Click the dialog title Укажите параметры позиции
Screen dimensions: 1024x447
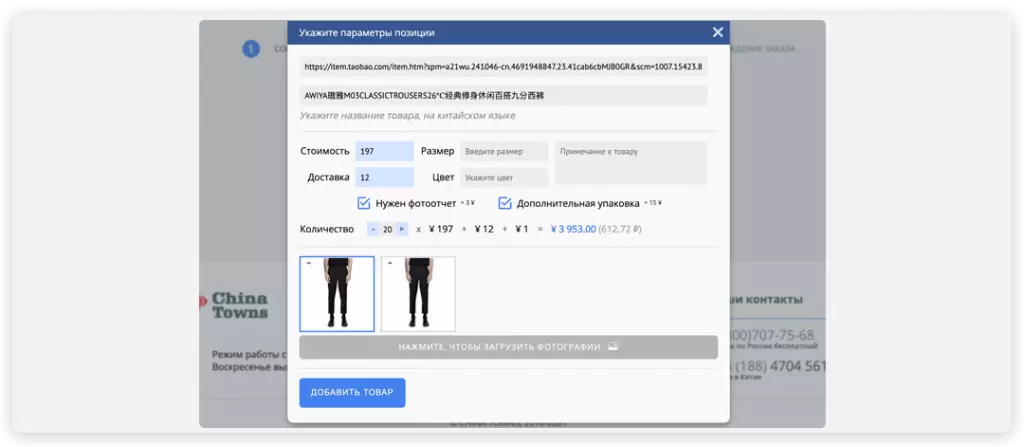pyautogui.click(x=366, y=33)
